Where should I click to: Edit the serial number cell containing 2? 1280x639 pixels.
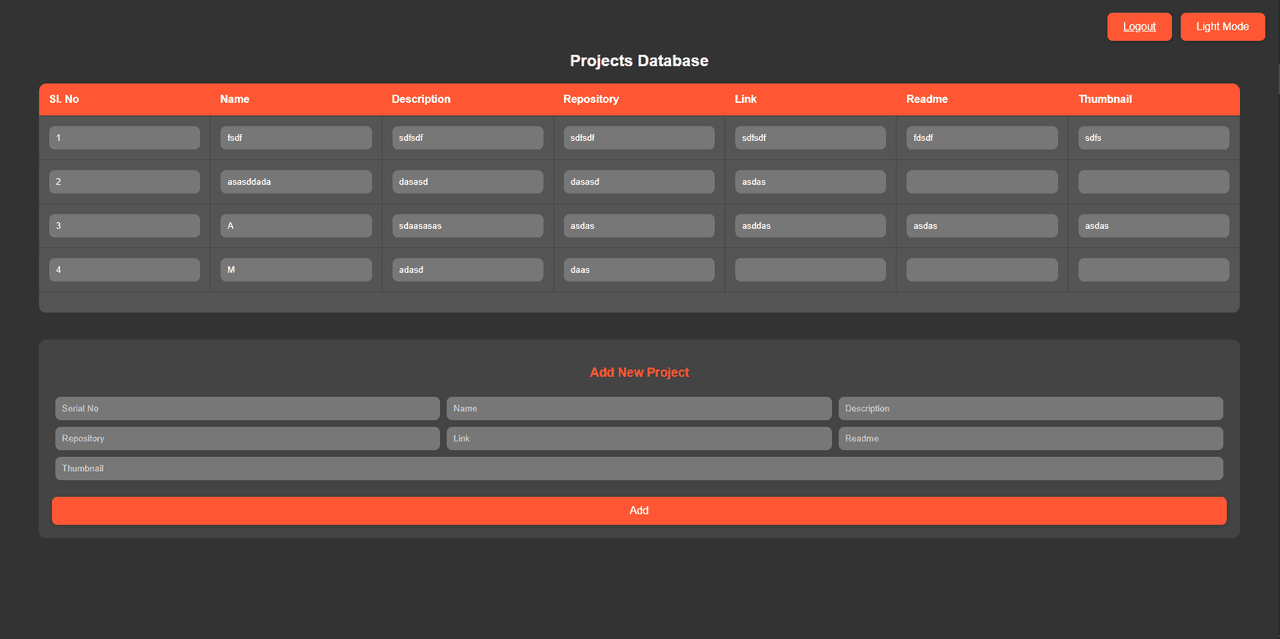(124, 182)
